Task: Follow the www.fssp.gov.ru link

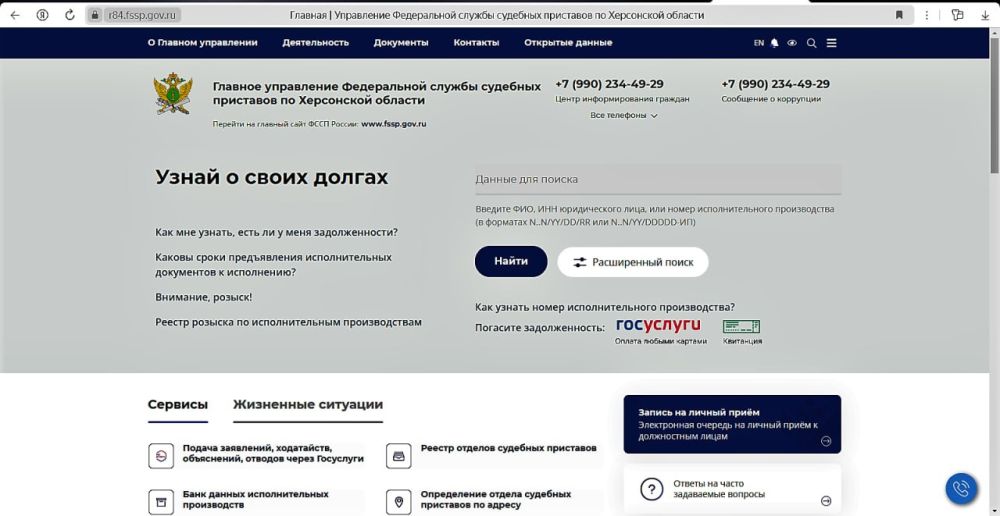Action: pyautogui.click(x=393, y=124)
